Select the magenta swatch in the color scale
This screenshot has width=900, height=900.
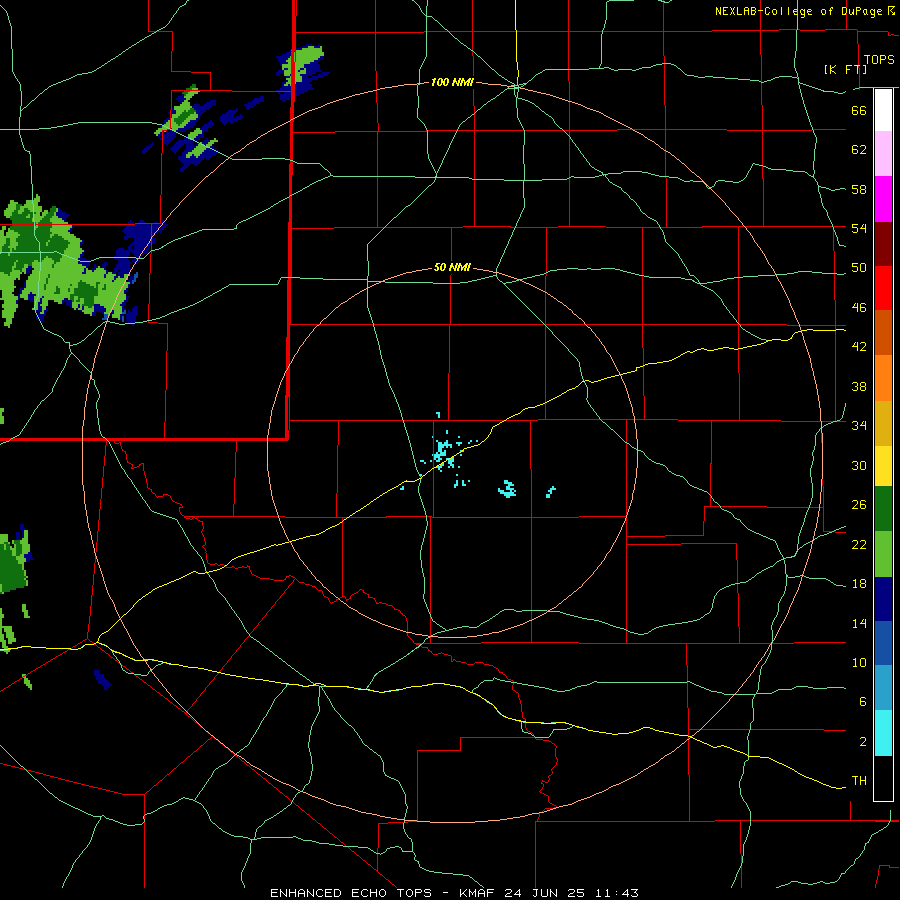coord(883,199)
